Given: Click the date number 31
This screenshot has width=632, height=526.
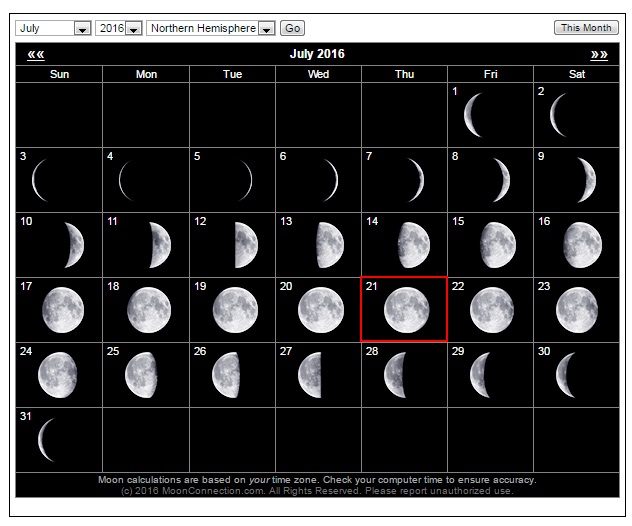Looking at the screenshot, I should click(26, 416).
